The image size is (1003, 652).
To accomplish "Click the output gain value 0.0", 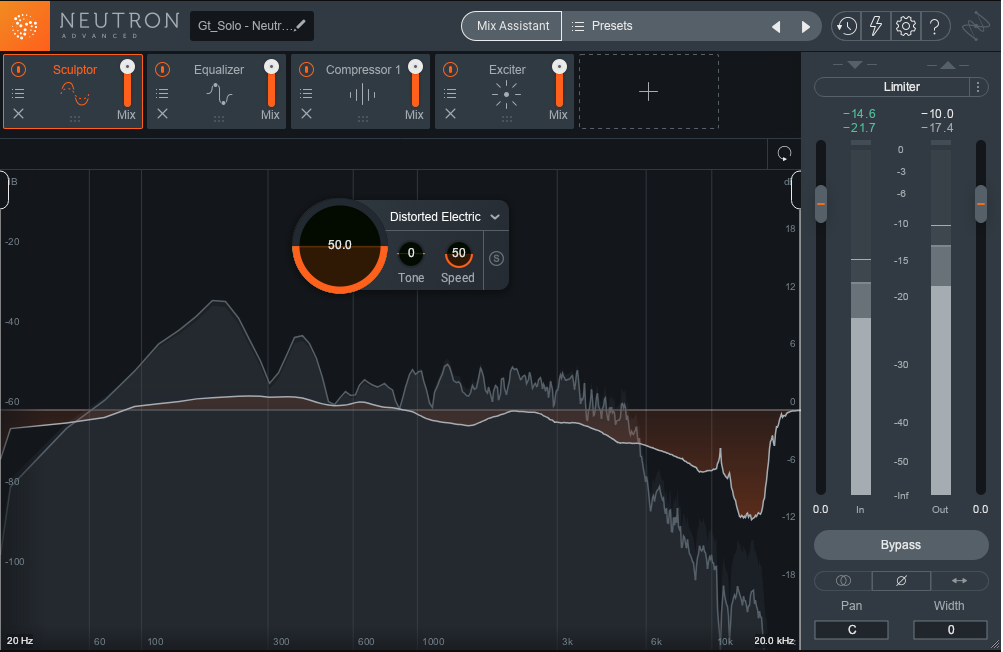I will (981, 509).
